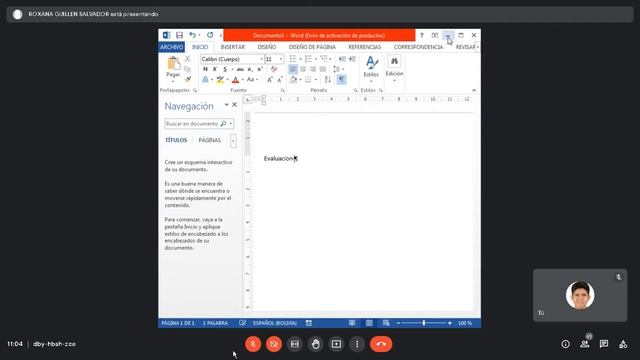Switch to the DISEÑO DE PÁGINA tab
Screen dimensions: 640x360
pyautogui.click(x=312, y=47)
